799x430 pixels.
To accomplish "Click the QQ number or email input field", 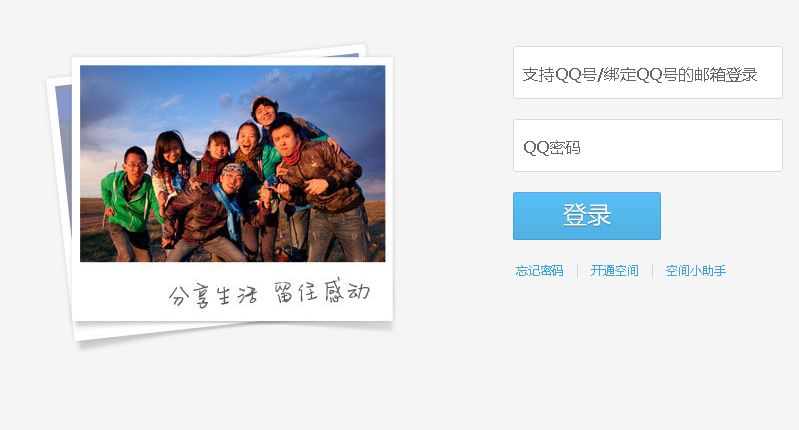I will [648, 72].
